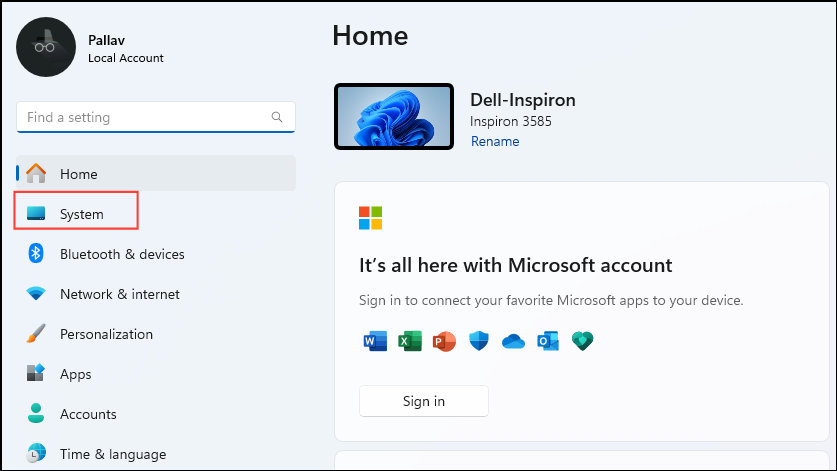Image resolution: width=837 pixels, height=471 pixels.
Task: Click the Inspiron 3585 model text
Action: point(510,121)
